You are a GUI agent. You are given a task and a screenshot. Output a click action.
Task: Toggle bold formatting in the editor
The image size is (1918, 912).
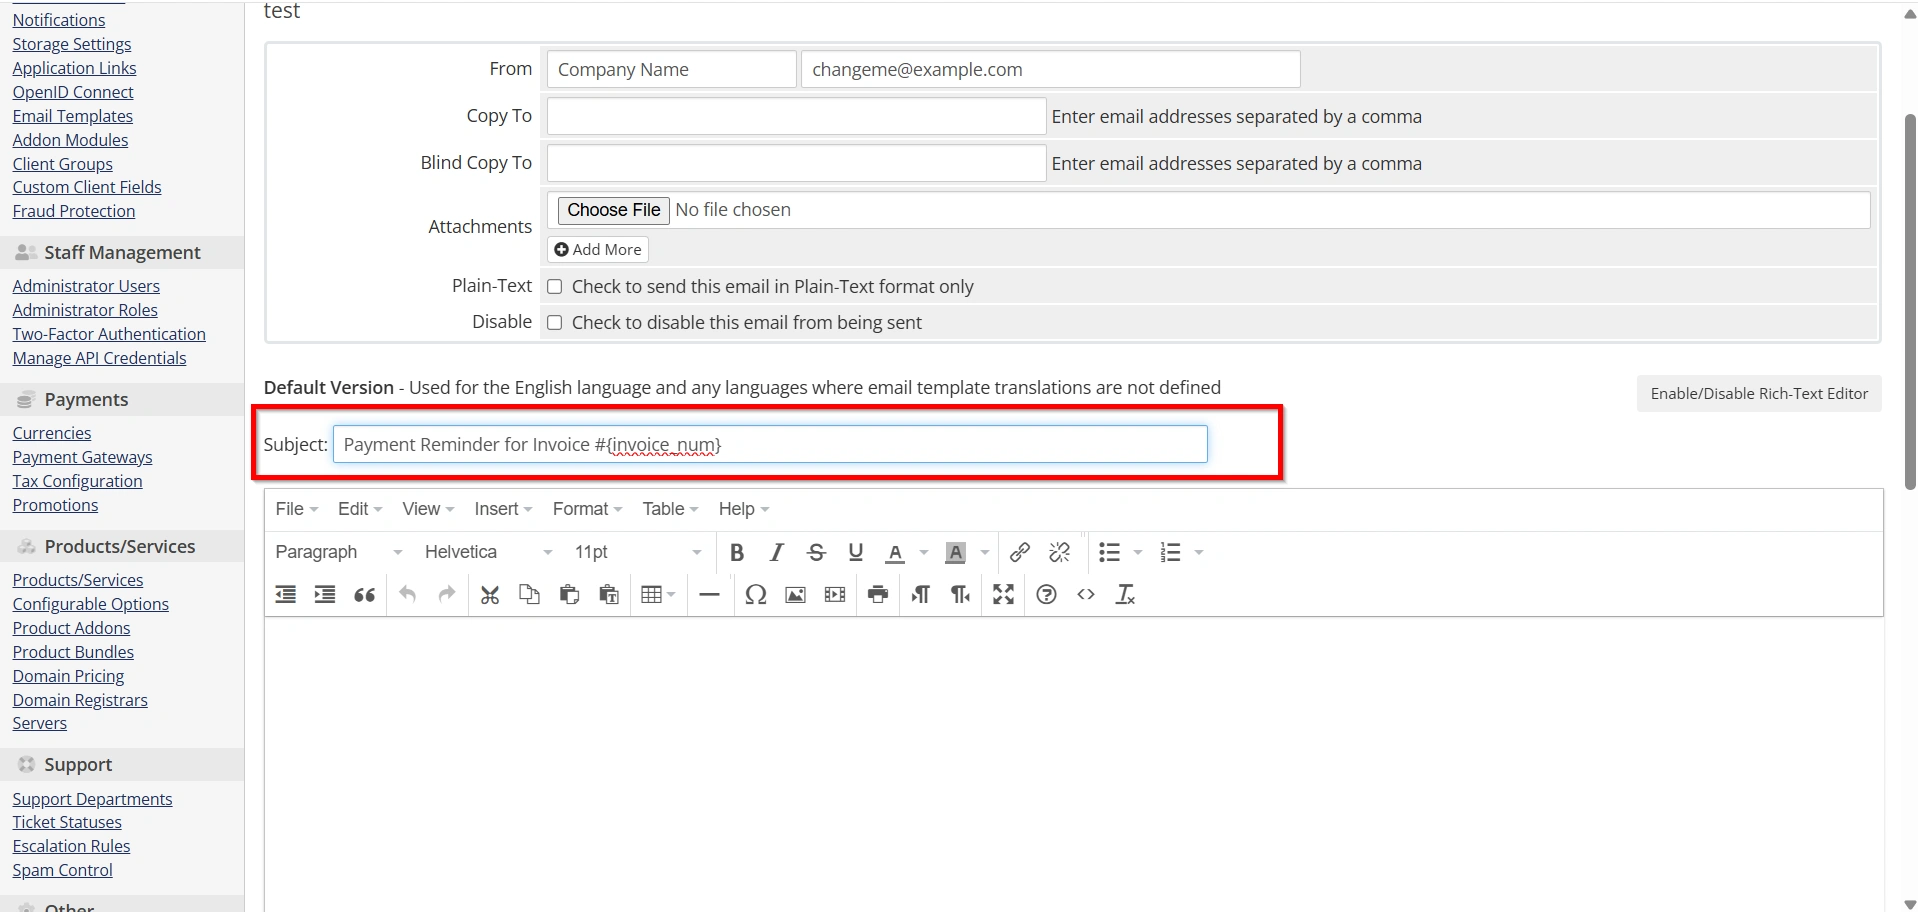[x=737, y=552]
